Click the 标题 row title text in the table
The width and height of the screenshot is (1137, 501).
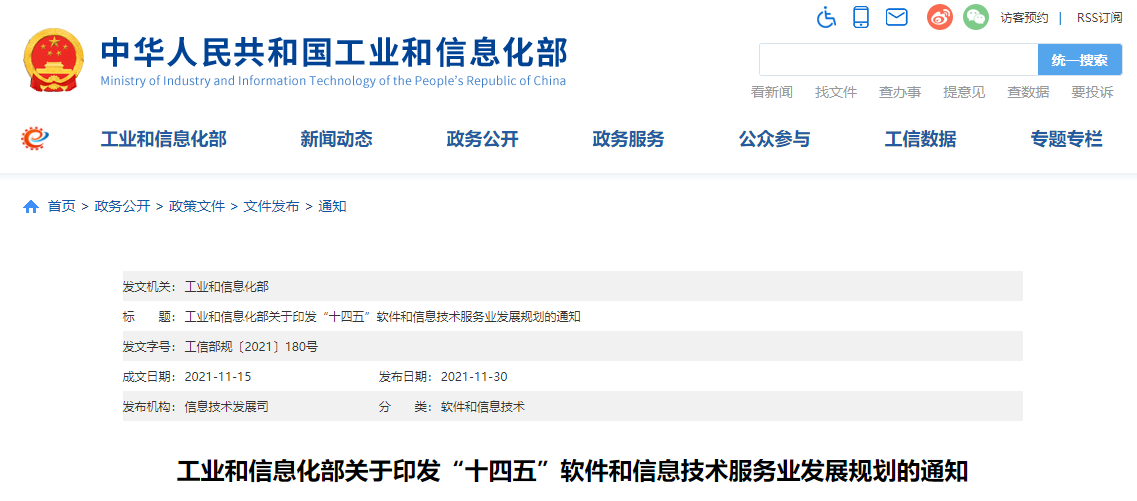[383, 317]
